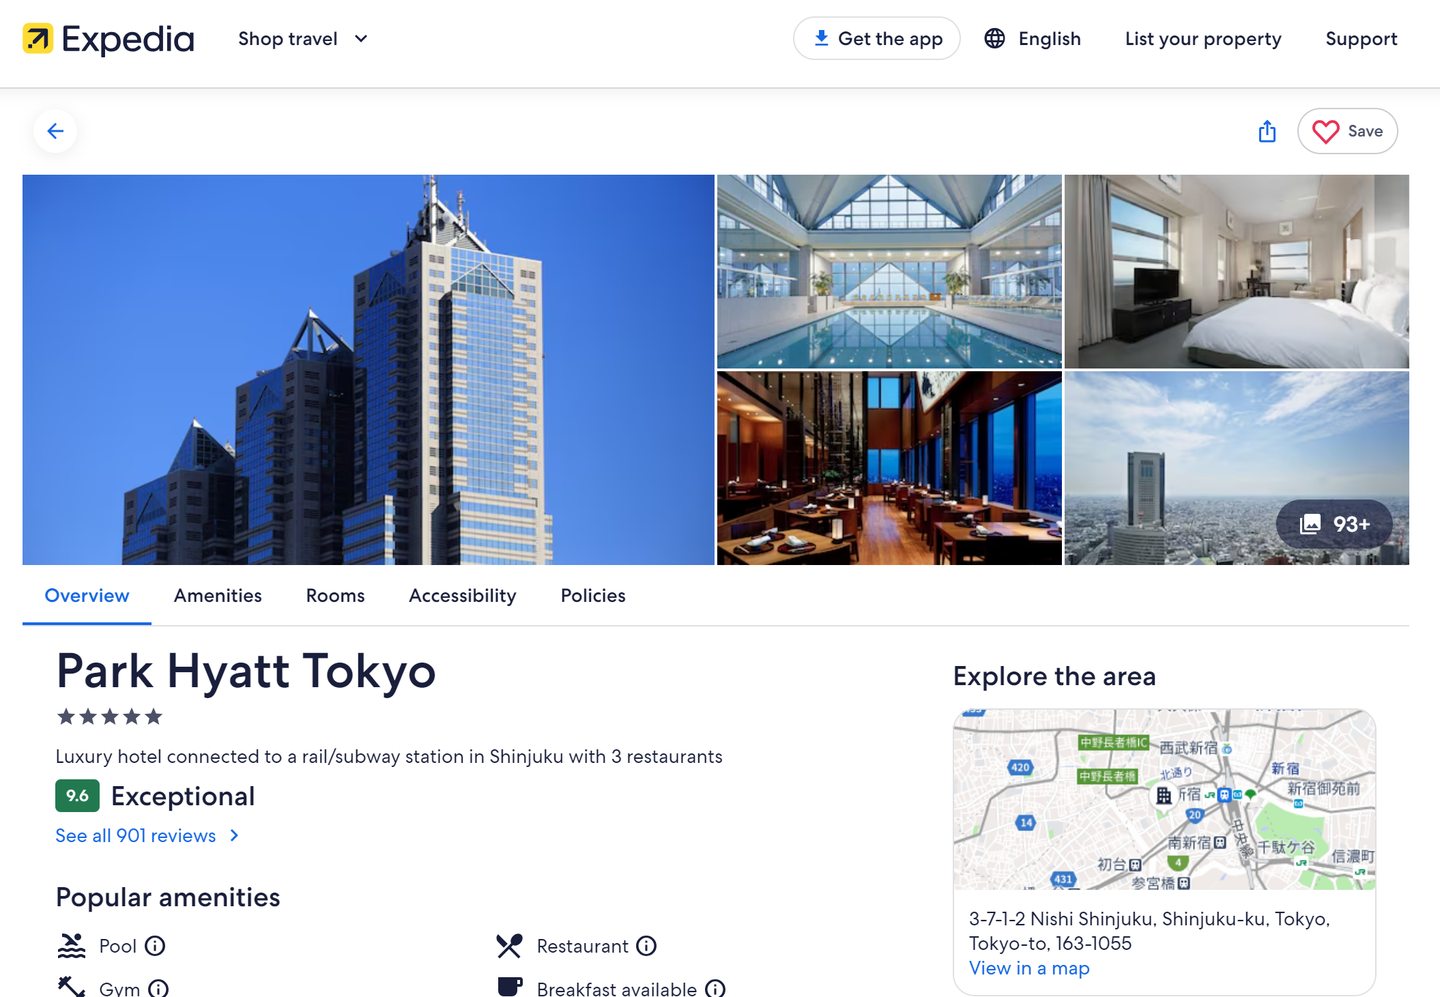Click the globe icon next to English

pyautogui.click(x=994, y=39)
